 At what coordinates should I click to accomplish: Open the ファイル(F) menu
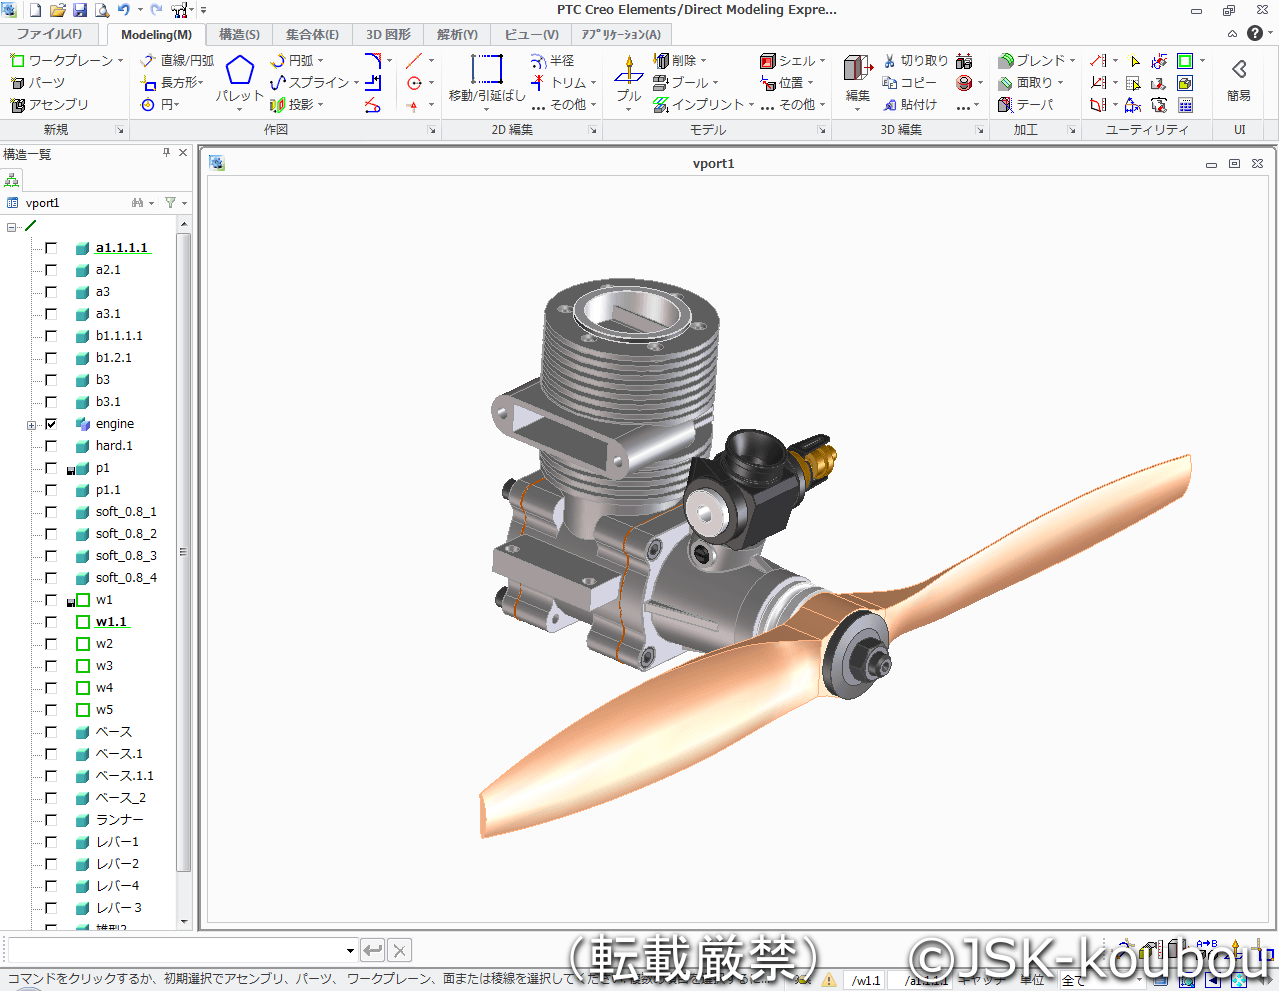(x=49, y=34)
